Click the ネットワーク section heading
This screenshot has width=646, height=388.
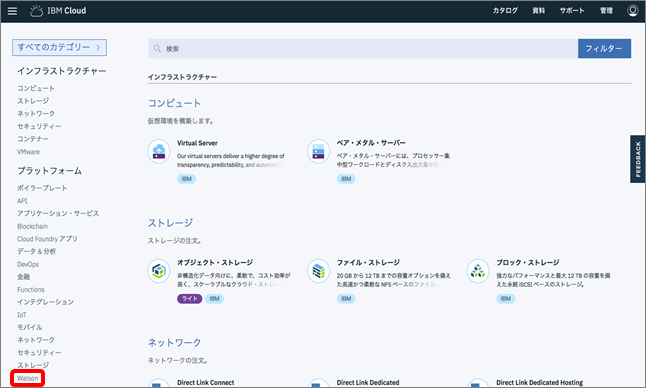174,342
